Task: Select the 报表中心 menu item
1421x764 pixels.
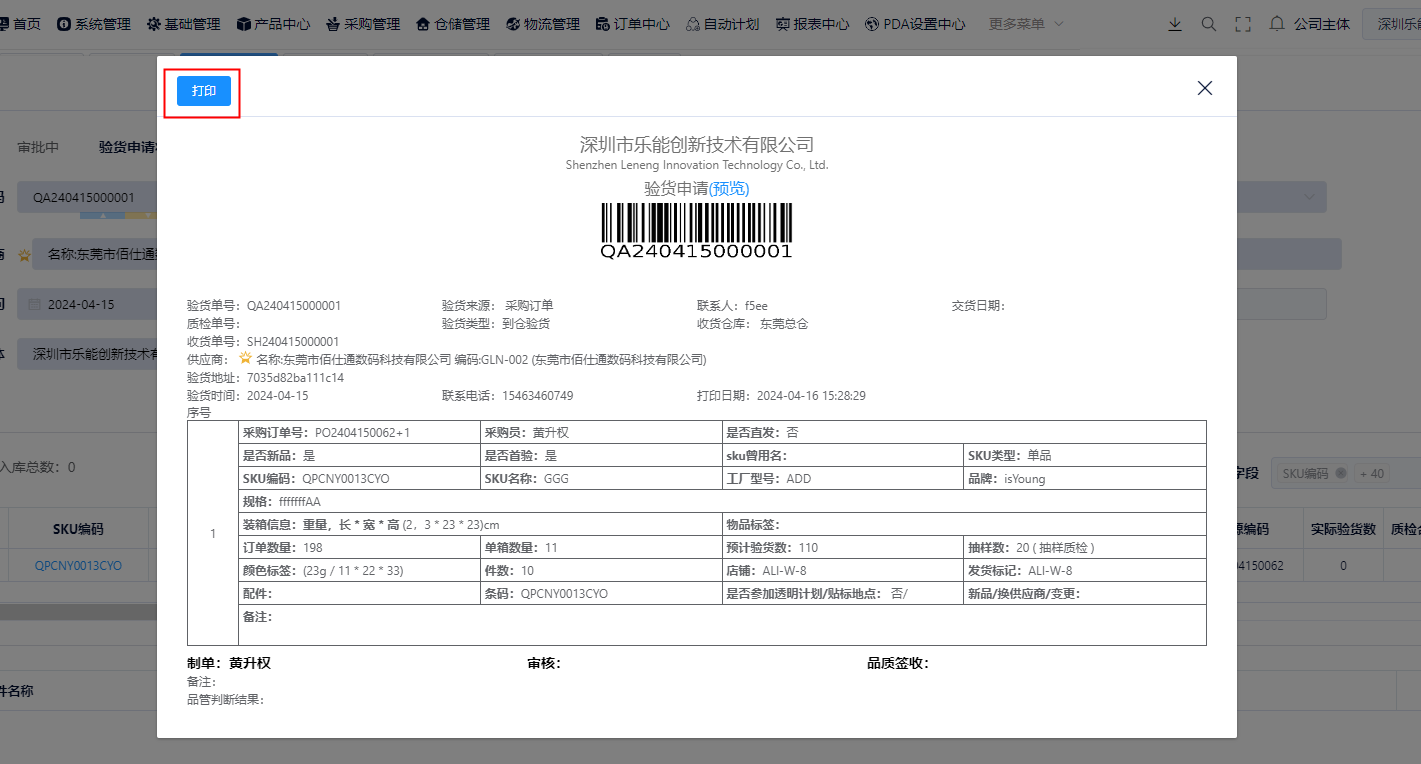Action: click(x=812, y=24)
